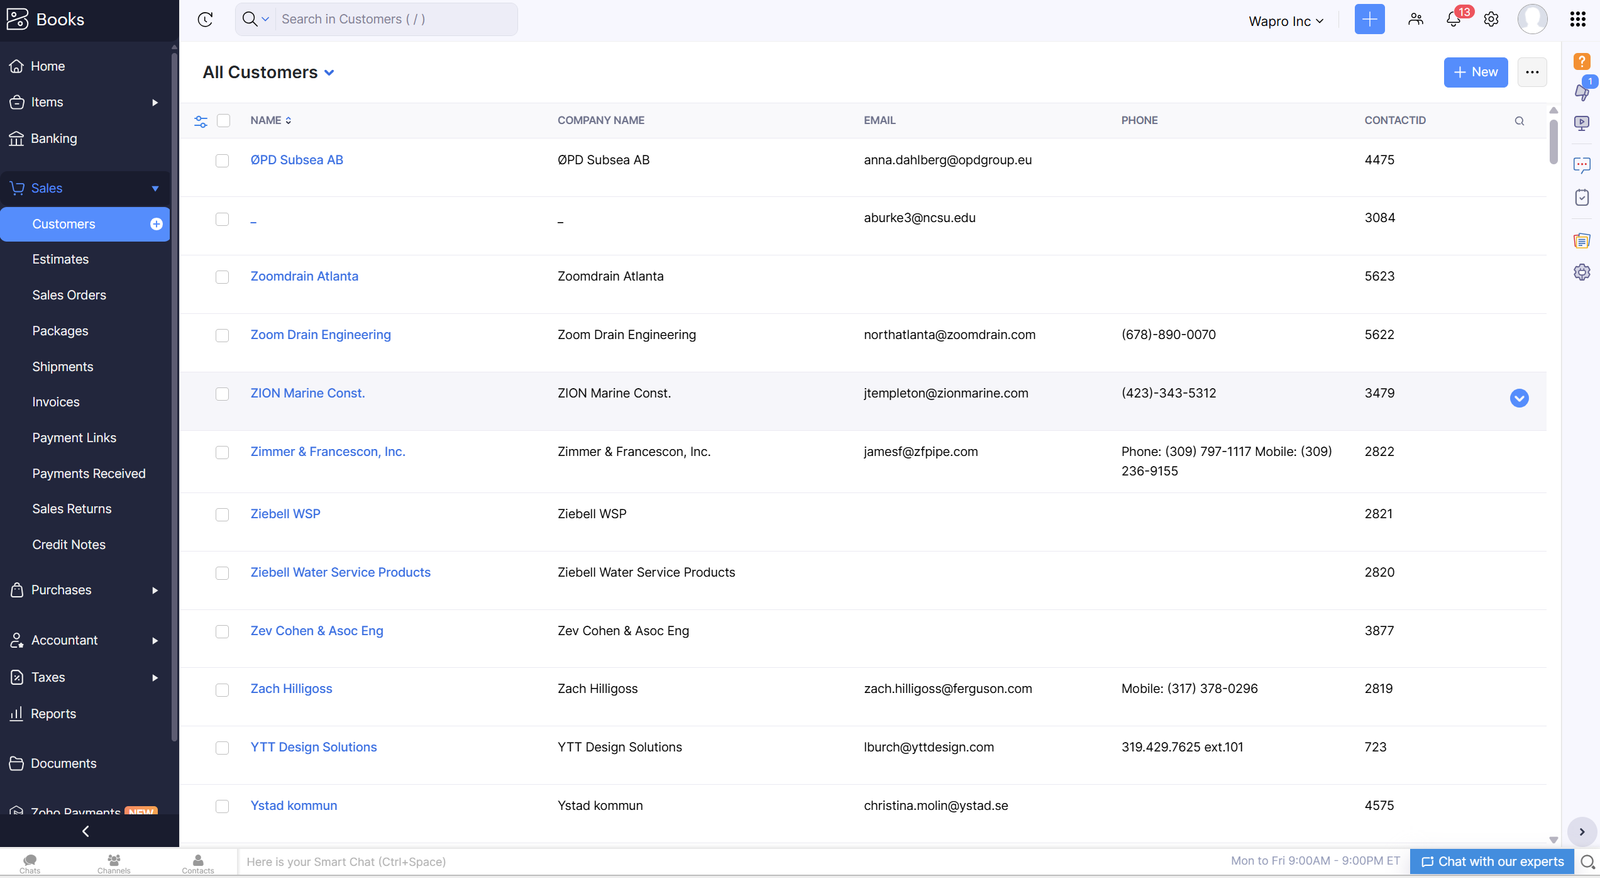Expand the Items submenu arrow
Image resolution: width=1600 pixels, height=878 pixels.
tap(155, 102)
